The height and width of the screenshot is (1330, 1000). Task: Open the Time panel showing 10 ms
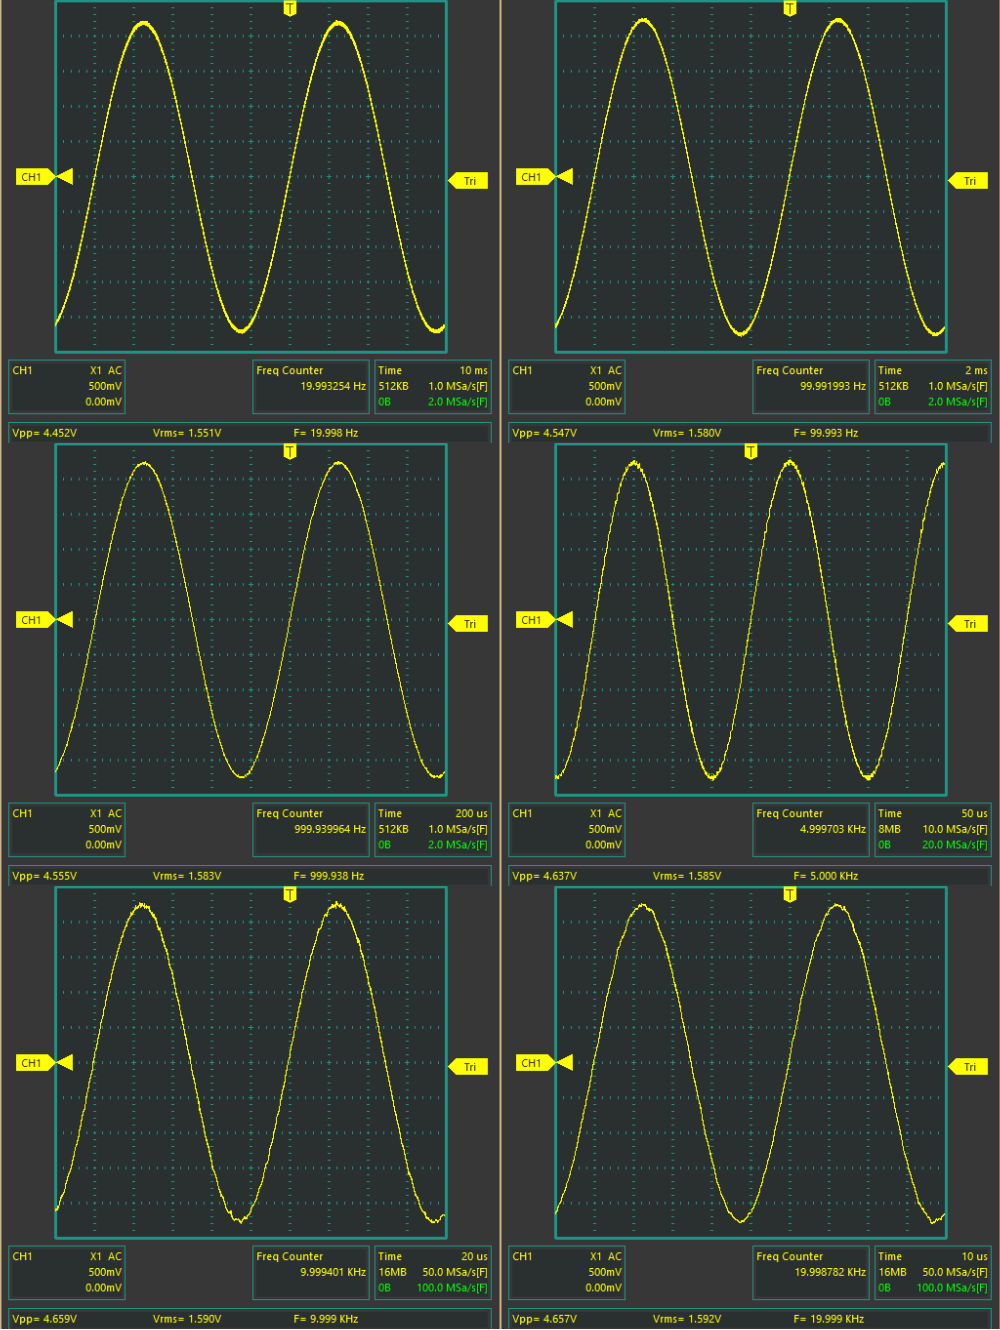pyautogui.click(x=432, y=386)
